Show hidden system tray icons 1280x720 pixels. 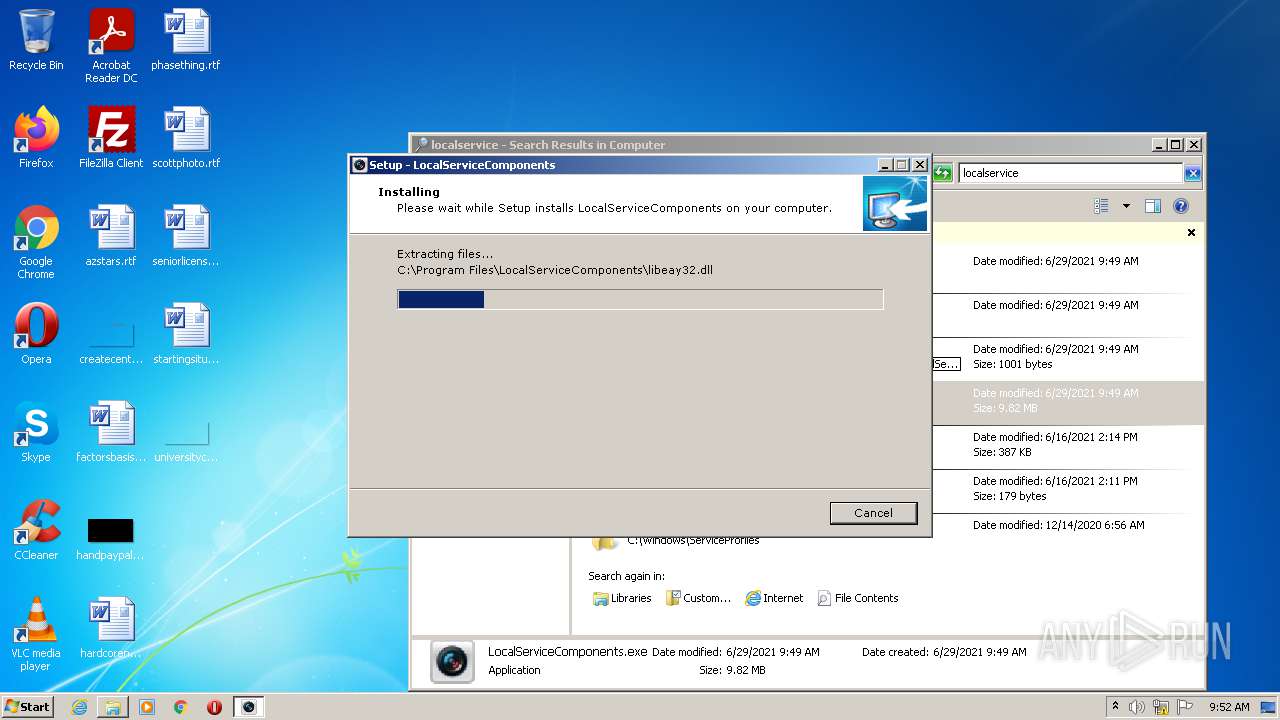pos(1116,706)
